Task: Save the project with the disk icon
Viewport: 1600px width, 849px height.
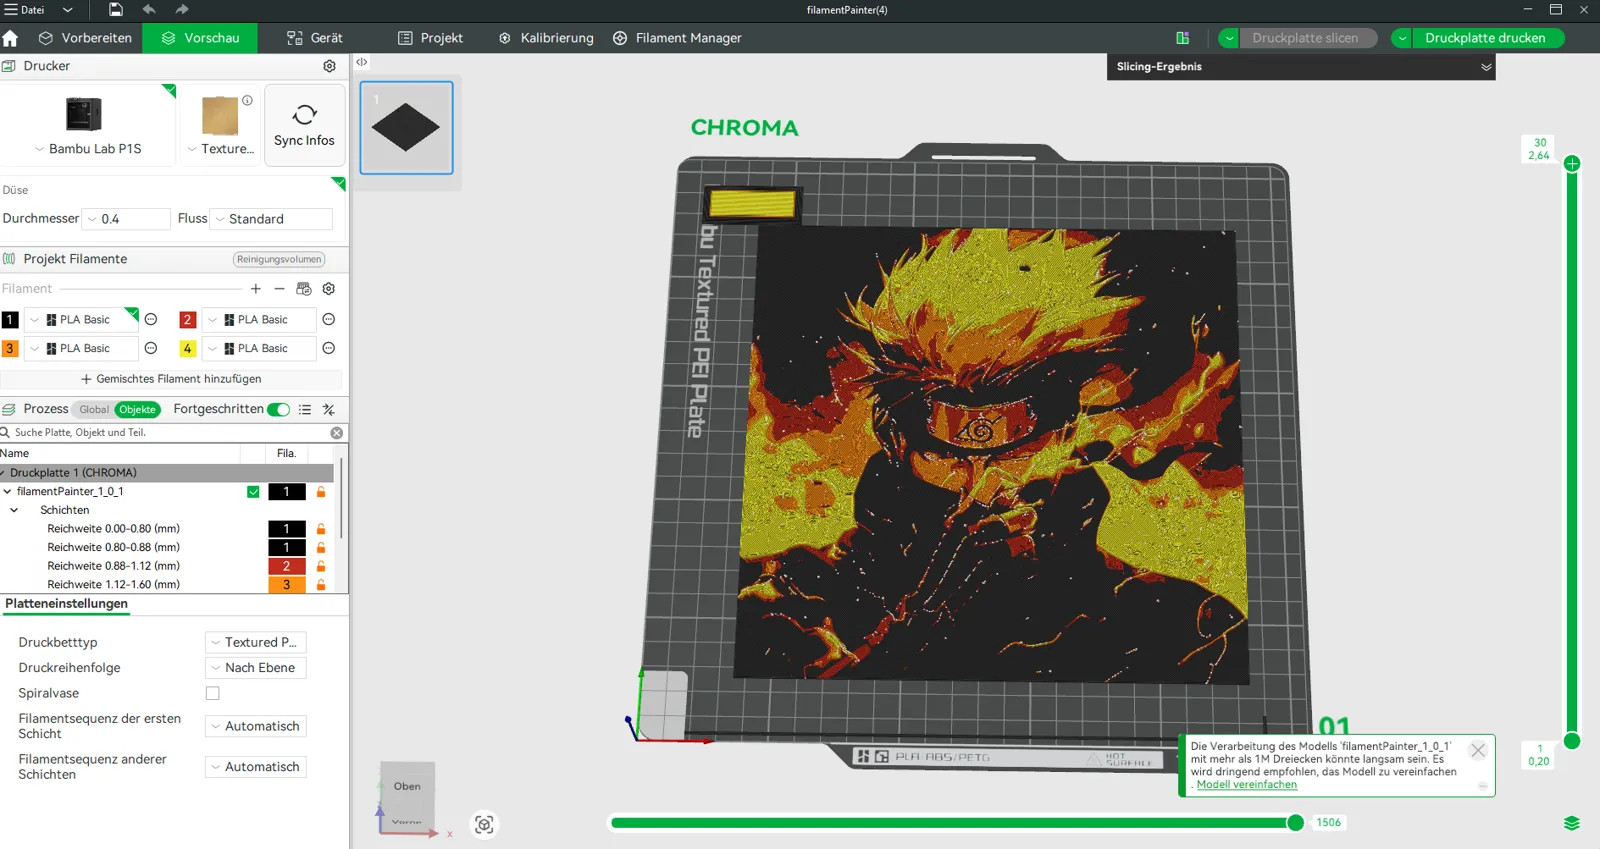Action: tap(116, 10)
